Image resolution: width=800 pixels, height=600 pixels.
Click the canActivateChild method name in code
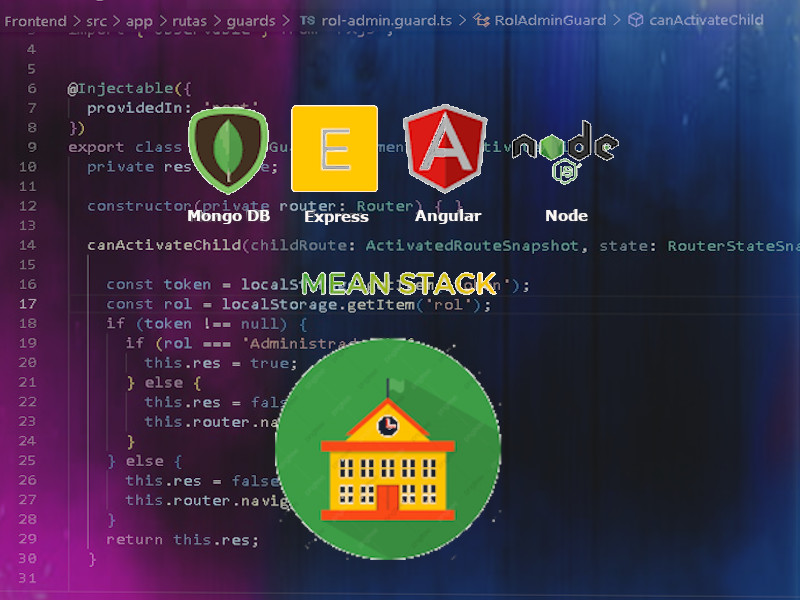point(164,245)
